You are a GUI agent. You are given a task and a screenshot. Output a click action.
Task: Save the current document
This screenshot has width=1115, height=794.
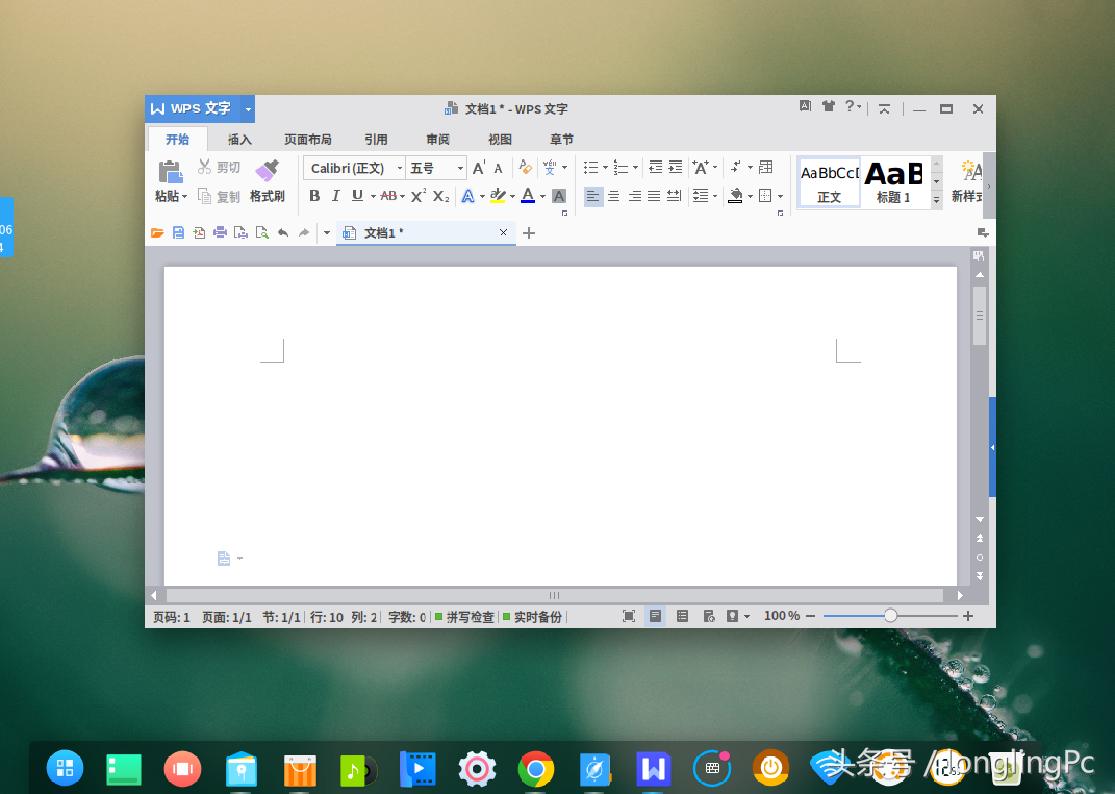coord(179,233)
